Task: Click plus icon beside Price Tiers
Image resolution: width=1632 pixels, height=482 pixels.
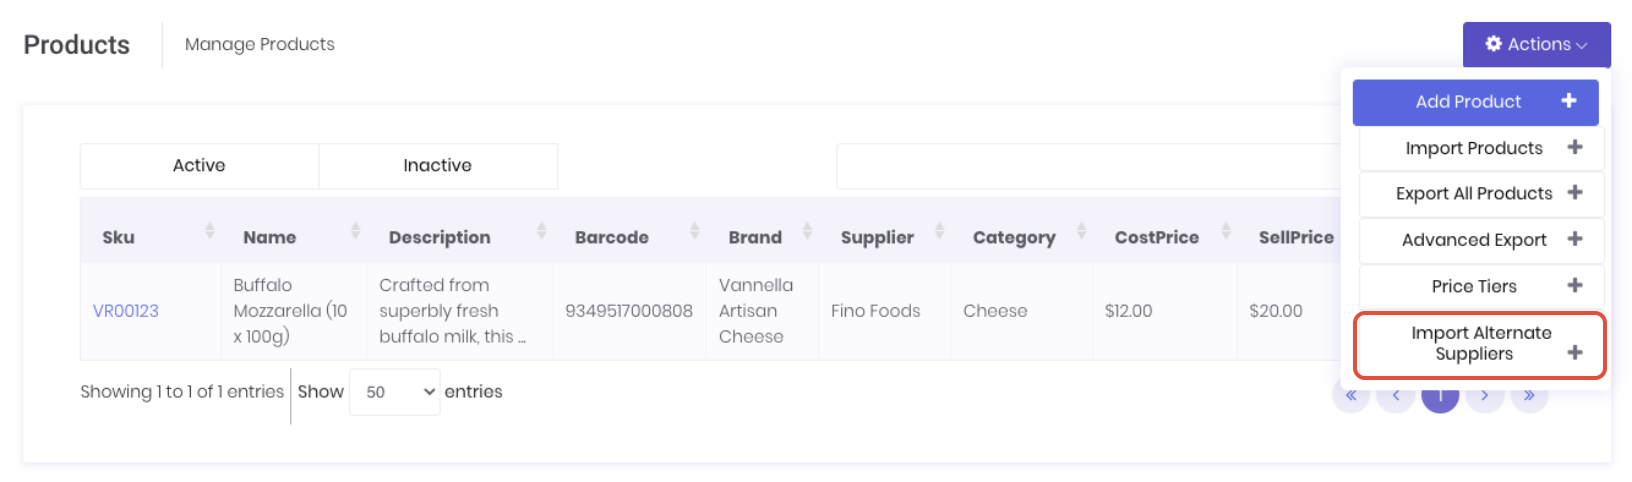Action: tap(1575, 286)
